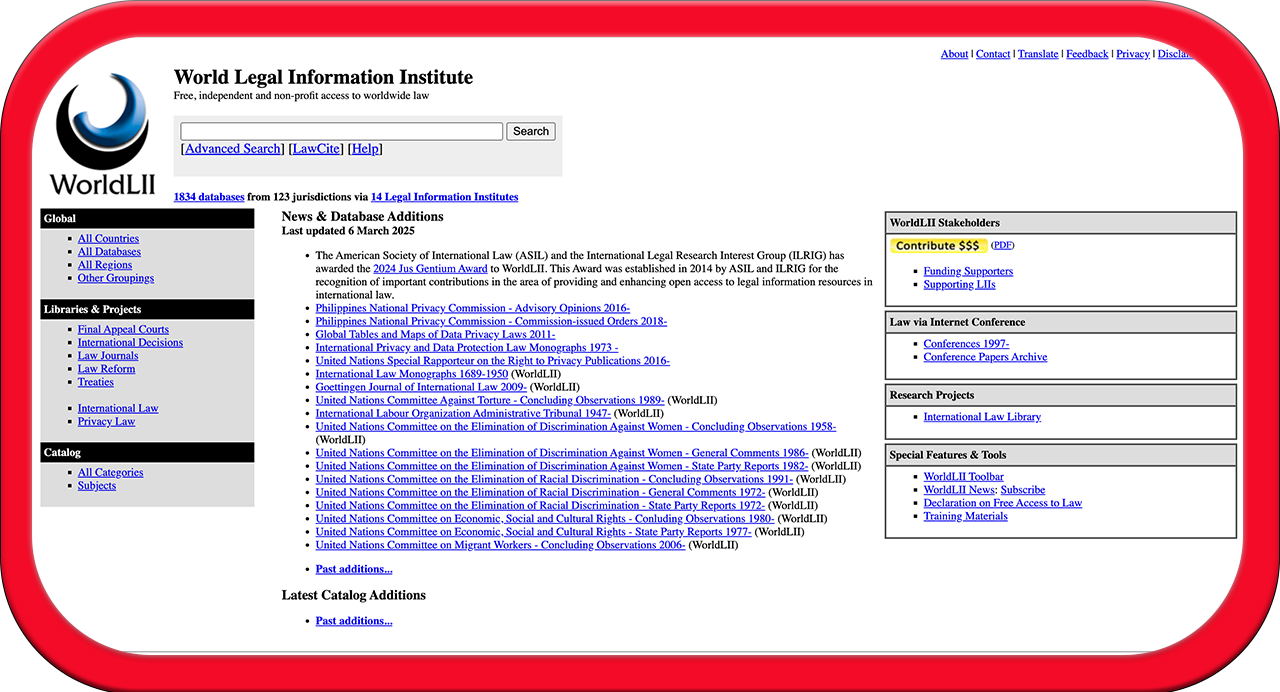Image resolution: width=1280 pixels, height=692 pixels.
Task: Open WorldLII News link
Action: pos(959,490)
